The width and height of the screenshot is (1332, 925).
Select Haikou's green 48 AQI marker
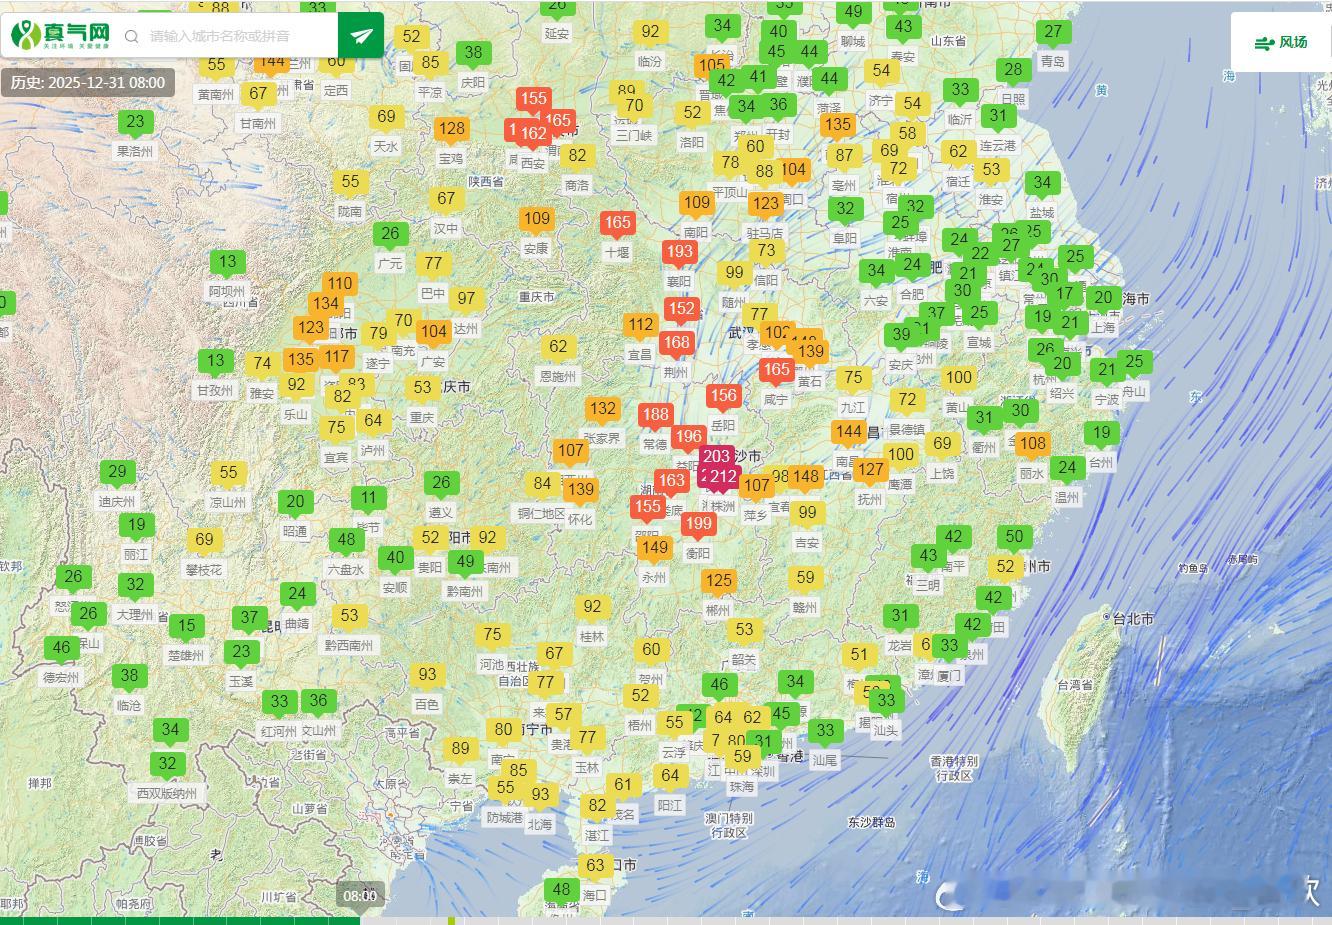(x=561, y=888)
